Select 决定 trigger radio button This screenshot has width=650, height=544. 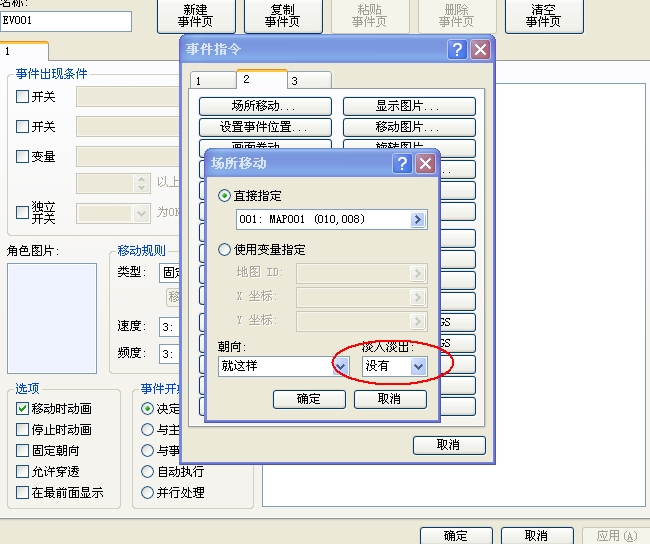[x=147, y=409]
